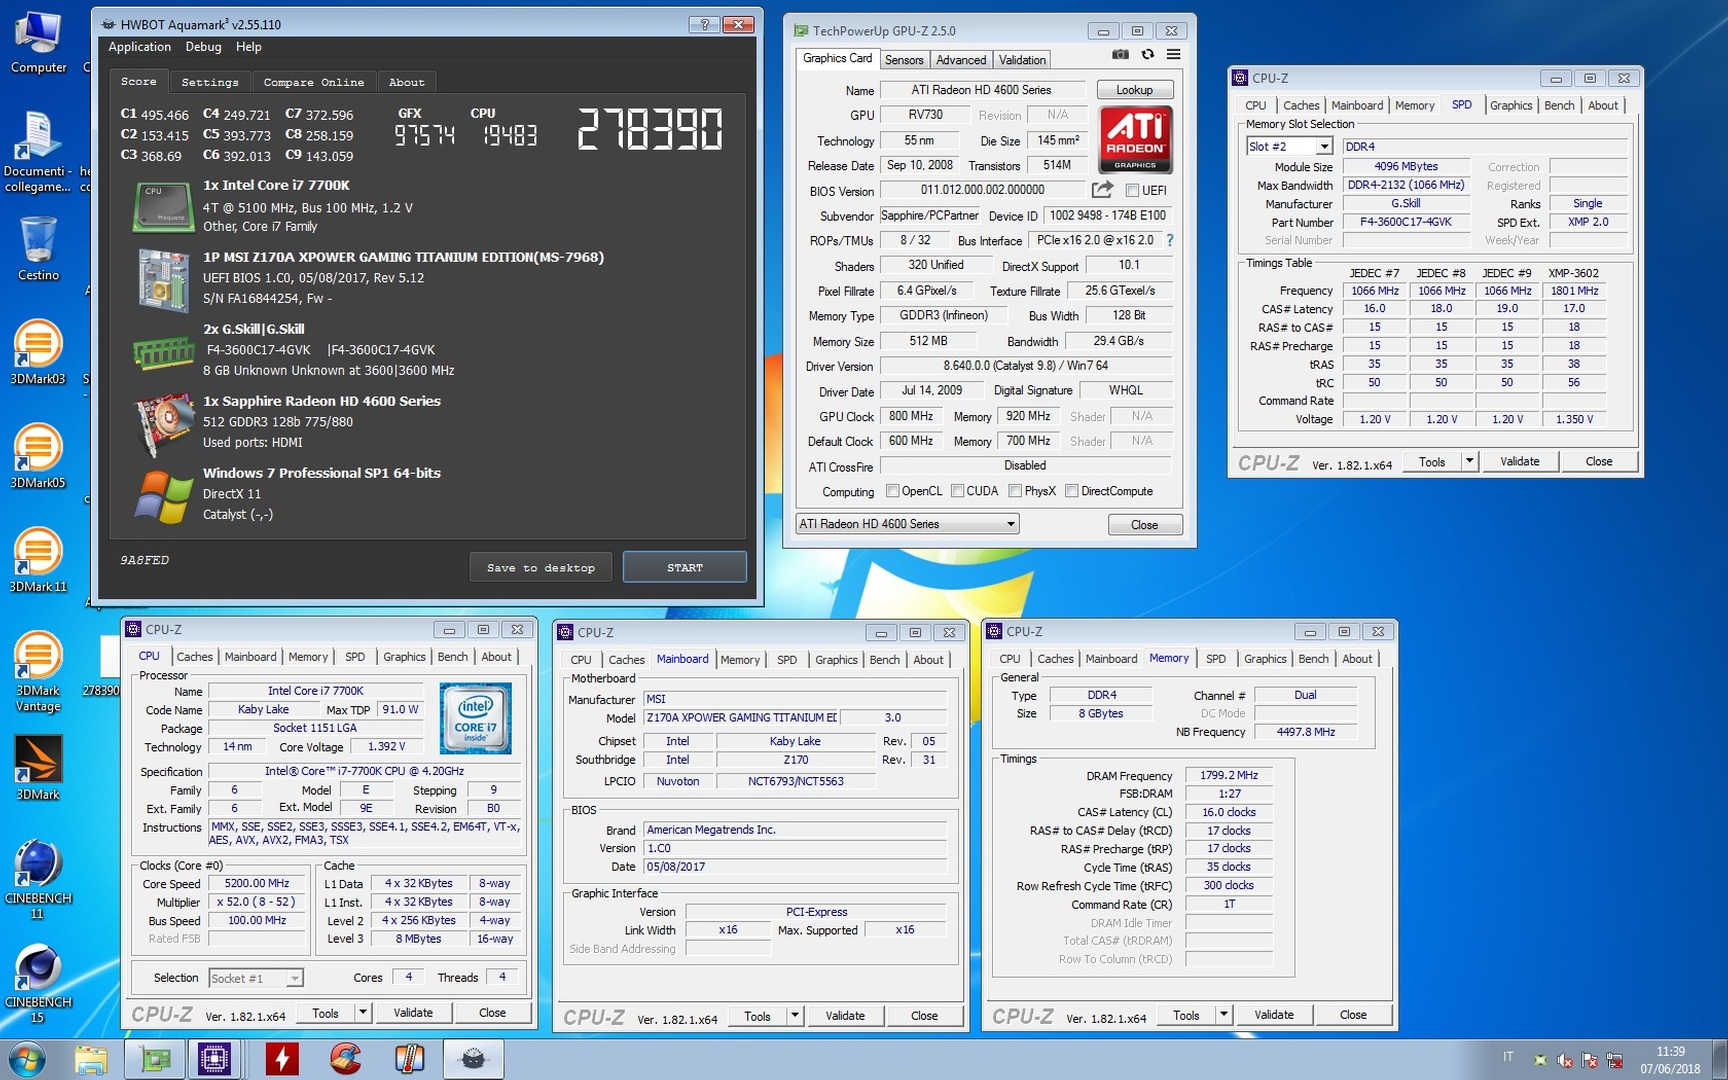This screenshot has width=1728, height=1080.
Task: Click the Action Center flag tray icon
Action: coord(1589,1061)
